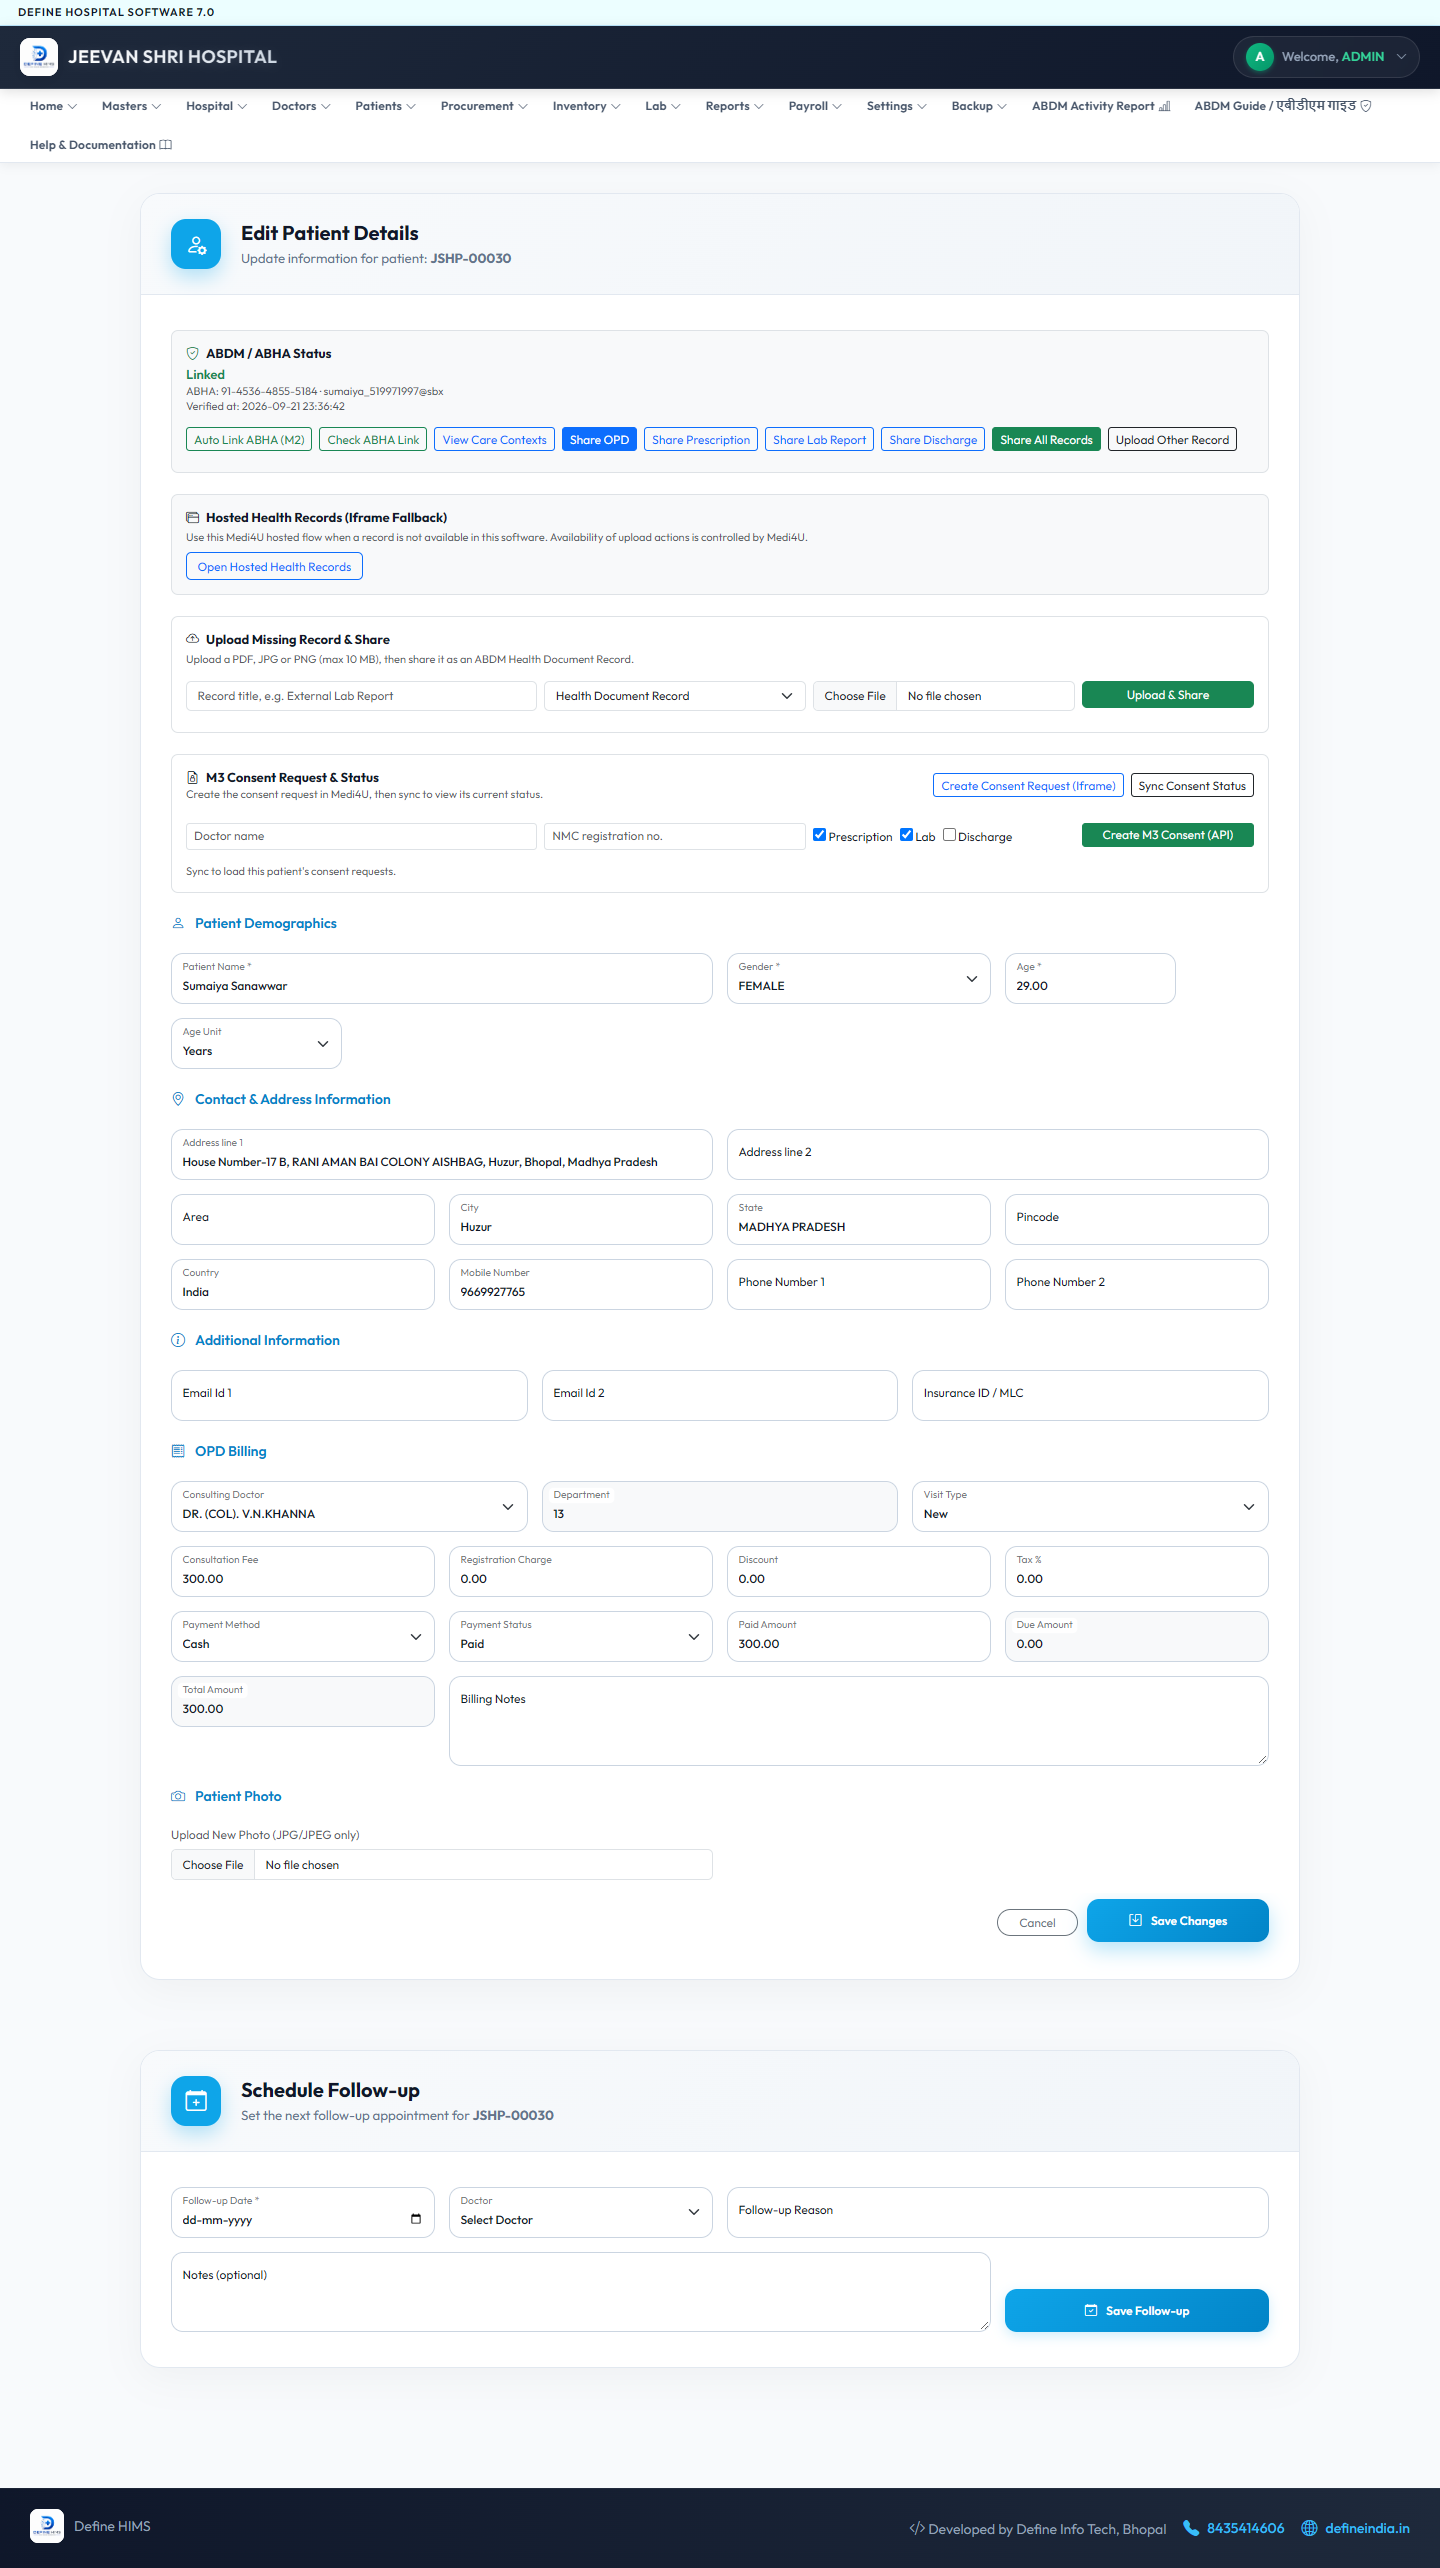Open the follow-up date calendar picker icon

pos(416,2219)
